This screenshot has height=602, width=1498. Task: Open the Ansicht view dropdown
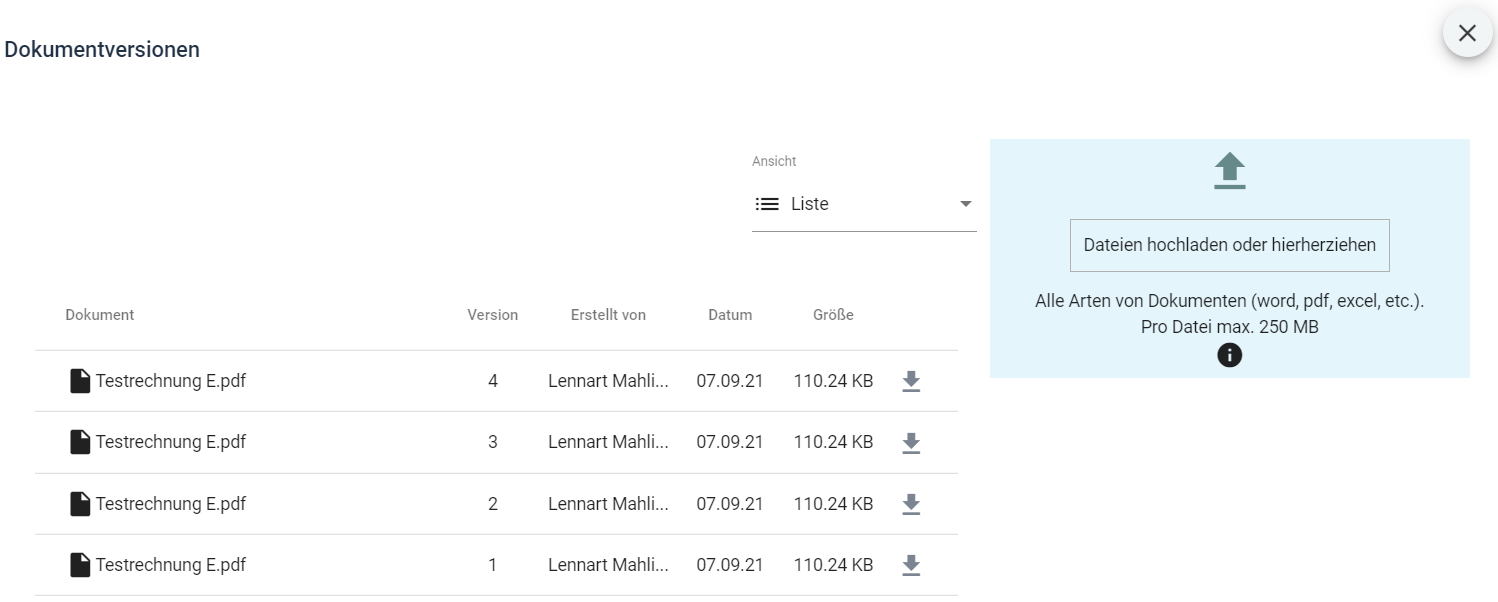click(863, 204)
